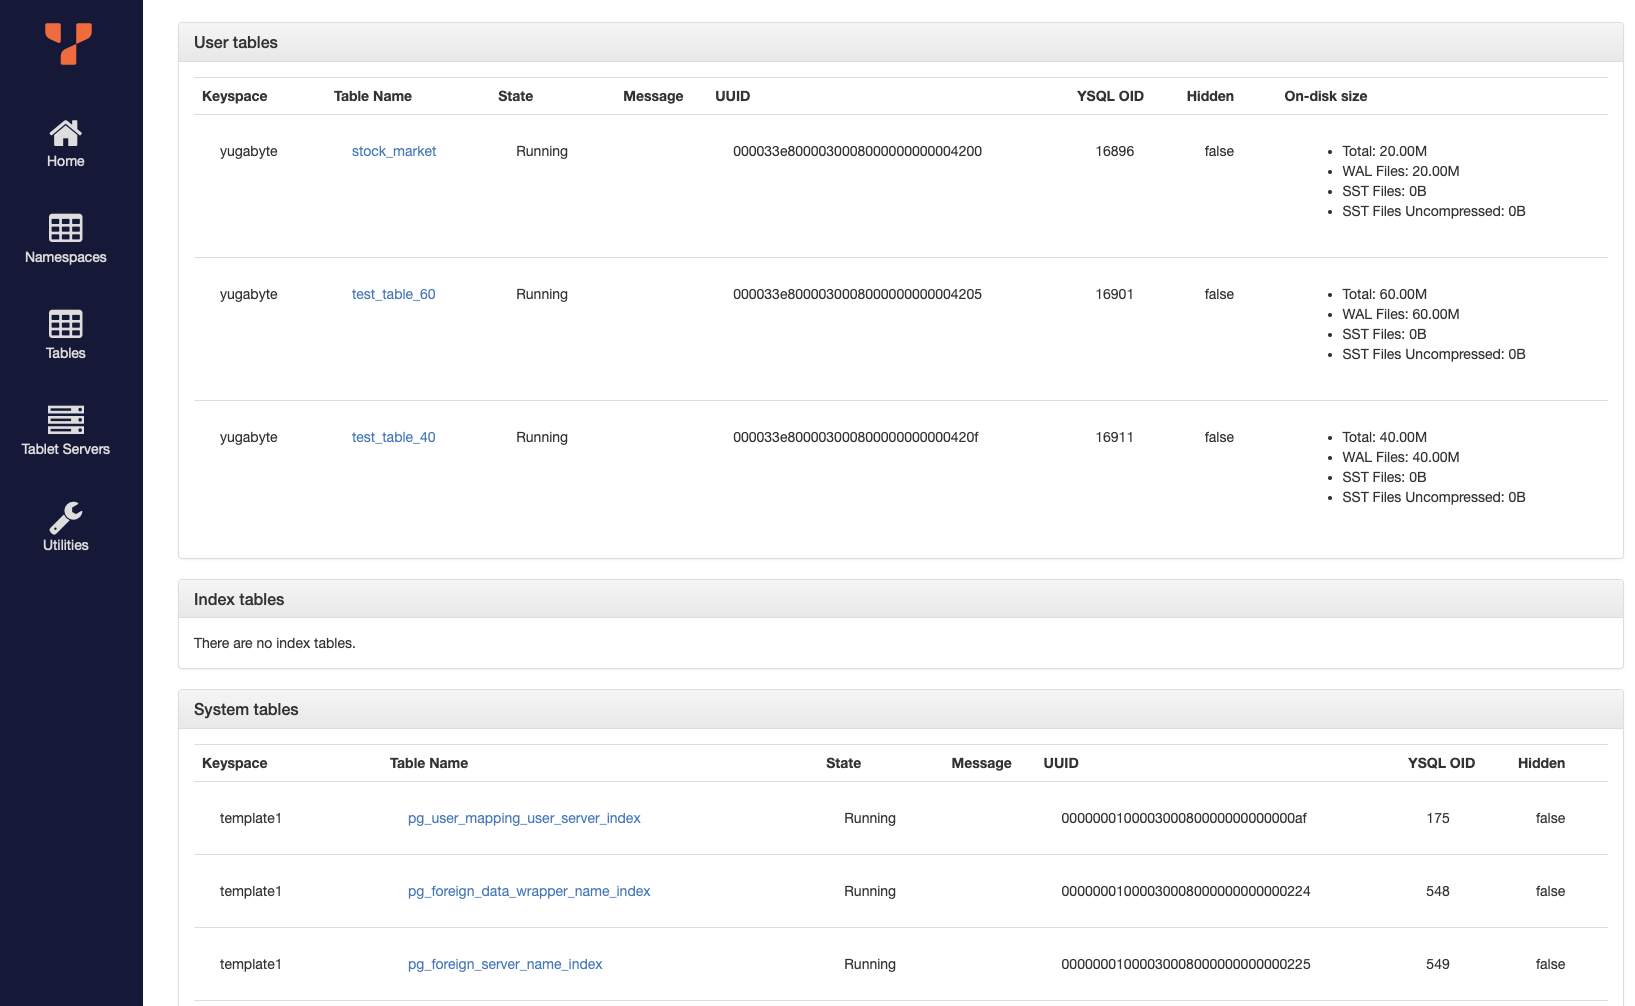Open the Tablet Servers icon
This screenshot has width=1635, height=1006.
coord(66,420)
